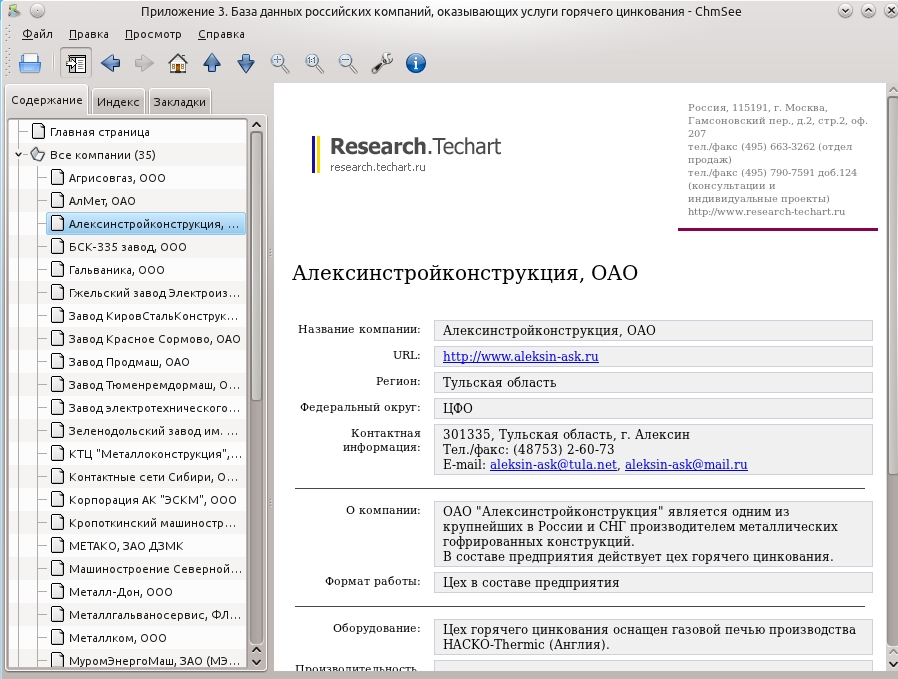The image size is (898, 679).
Task: Select КТЦ "Металлоконструкция" entry
Action: click(155, 454)
